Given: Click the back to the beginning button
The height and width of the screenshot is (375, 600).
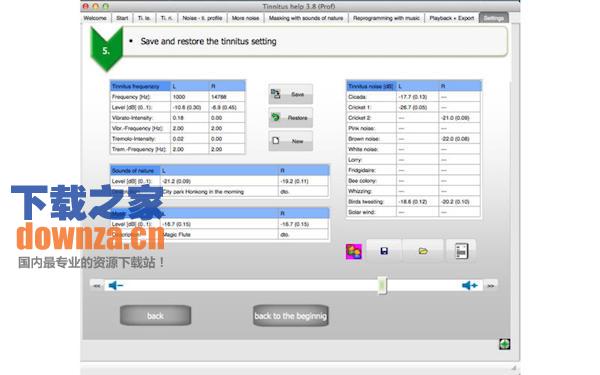Looking at the screenshot, I should pyautogui.click(x=290, y=316).
